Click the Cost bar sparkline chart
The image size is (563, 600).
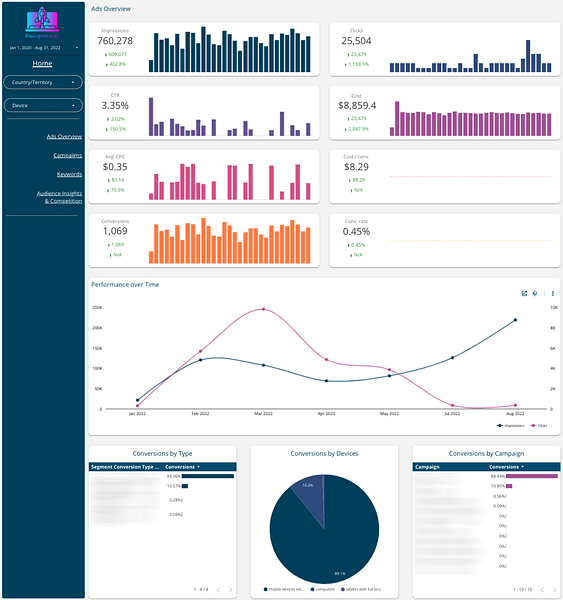(x=471, y=119)
